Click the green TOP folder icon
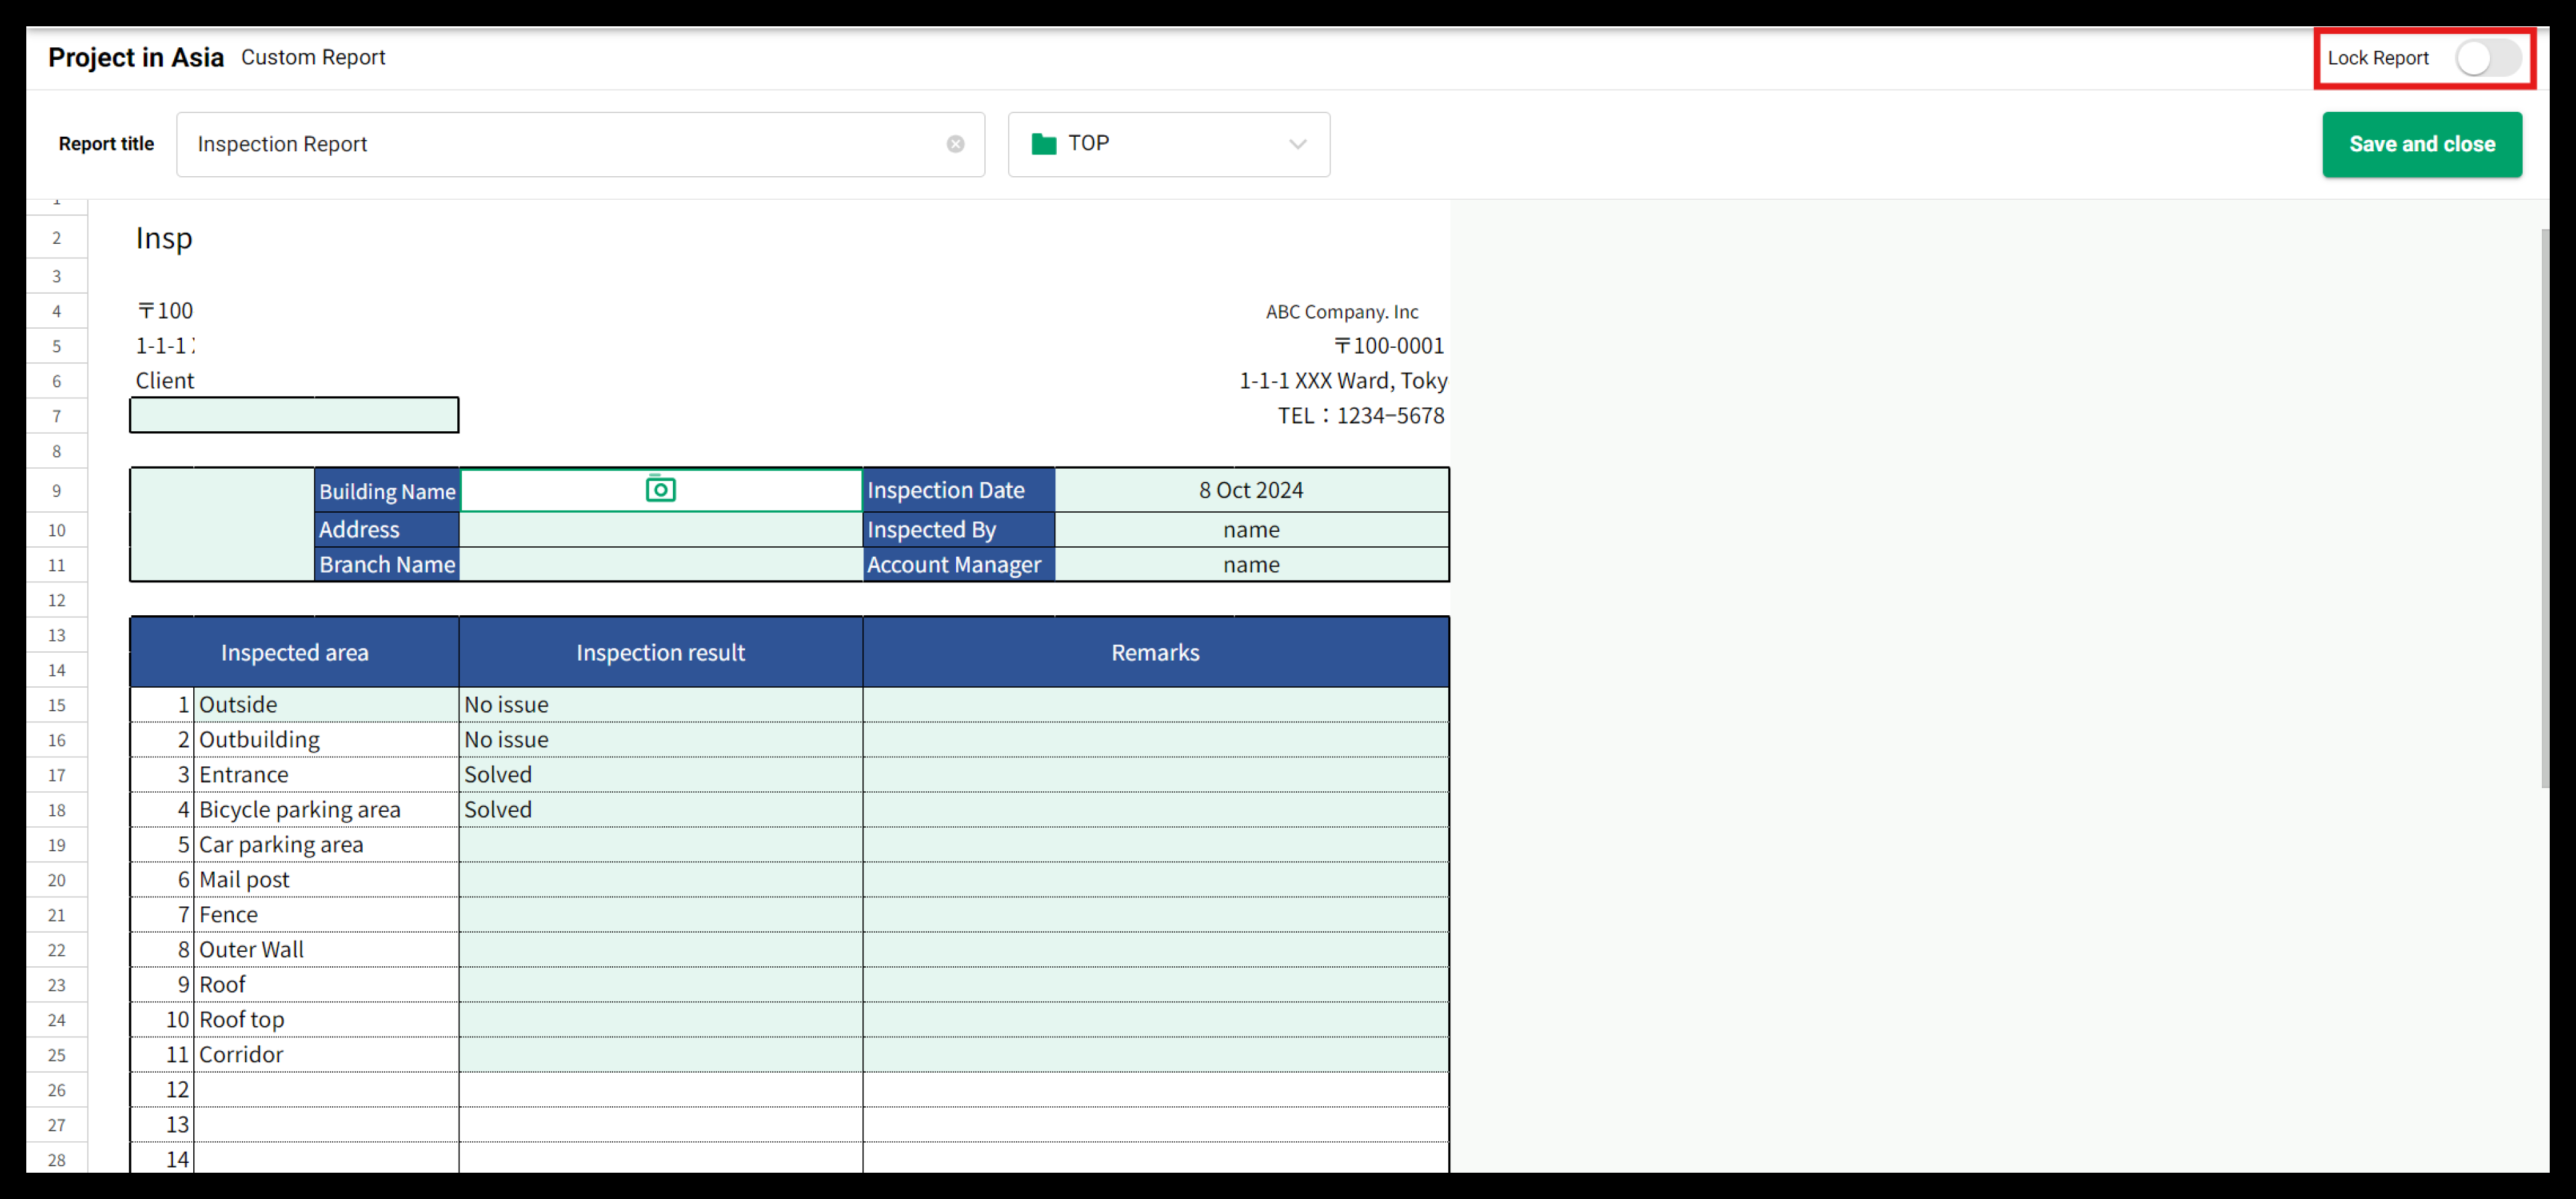2576x1199 pixels. tap(1043, 144)
